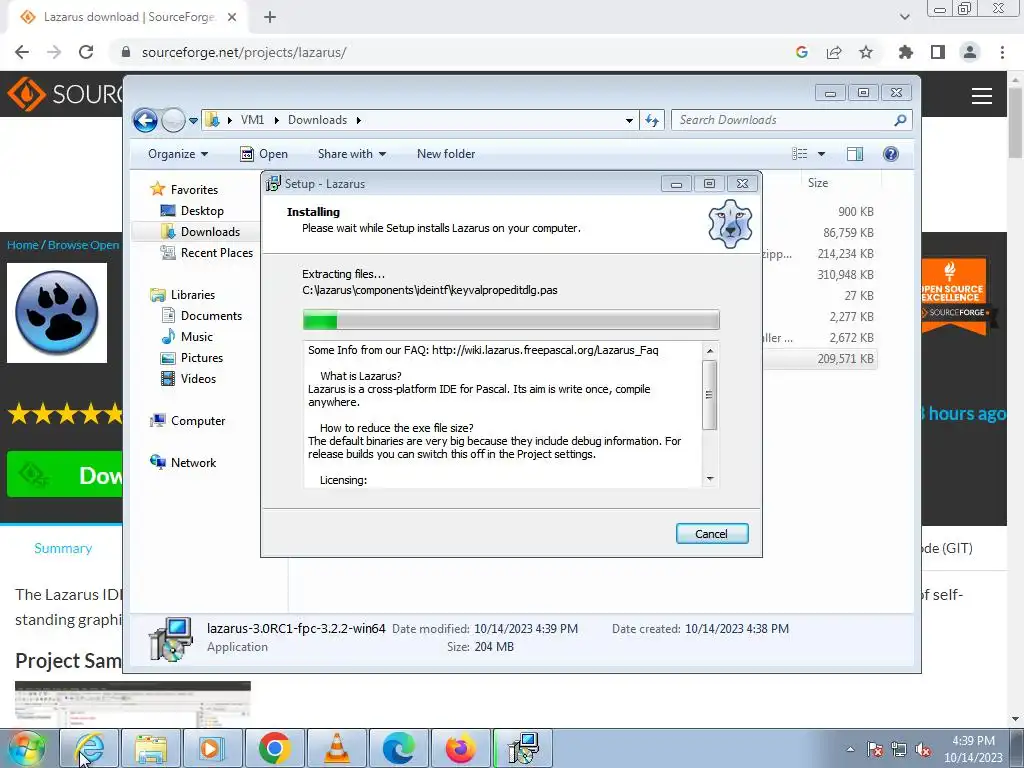This screenshot has width=1024, height=768.
Task: Bookmark this page with star icon
Action: point(866,52)
